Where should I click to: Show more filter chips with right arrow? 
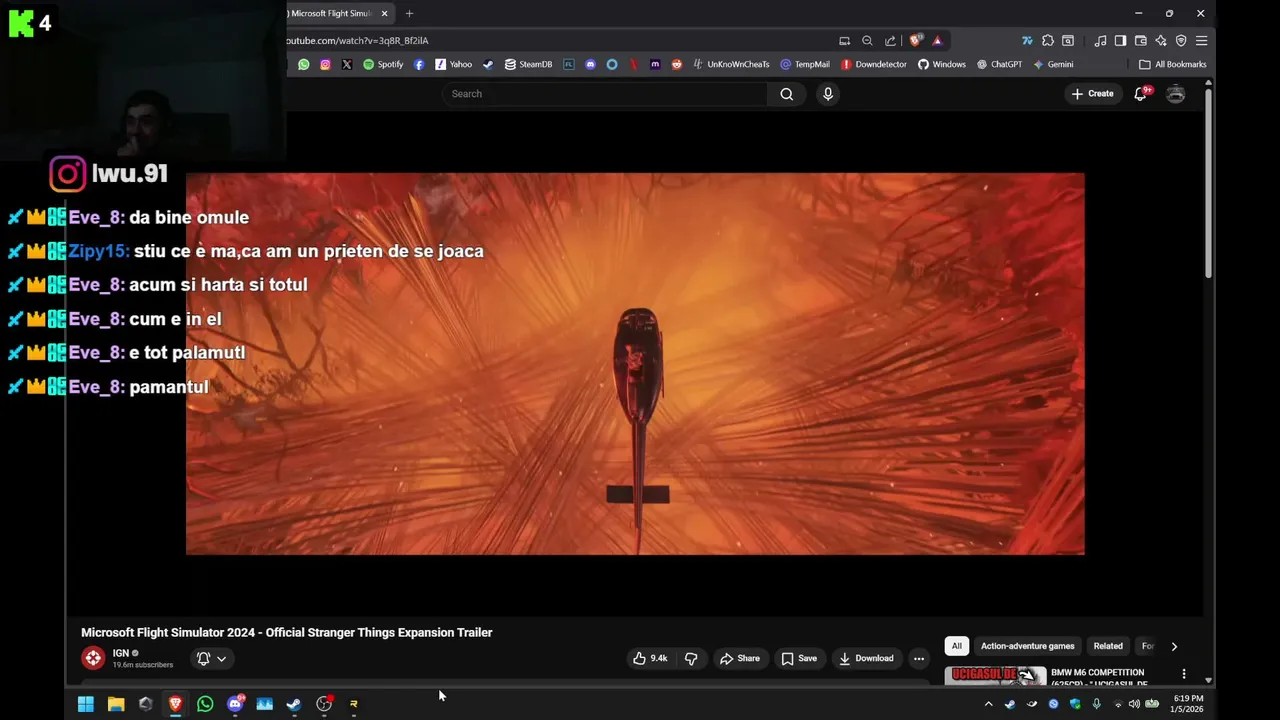click(x=1174, y=646)
